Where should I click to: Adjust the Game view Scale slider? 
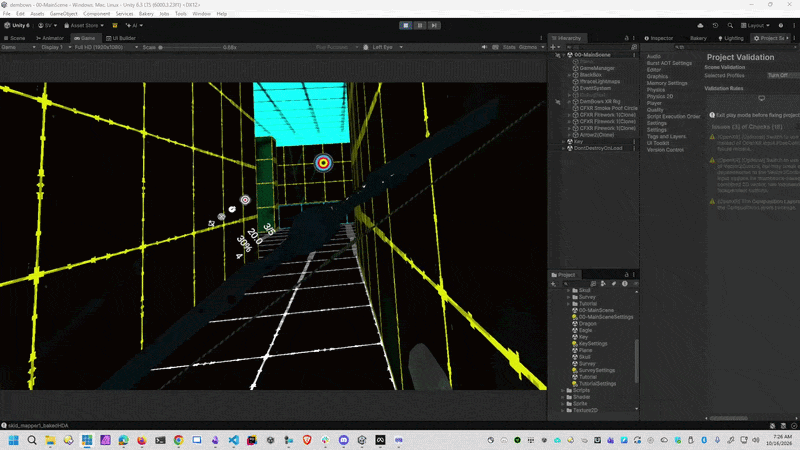click(x=190, y=47)
